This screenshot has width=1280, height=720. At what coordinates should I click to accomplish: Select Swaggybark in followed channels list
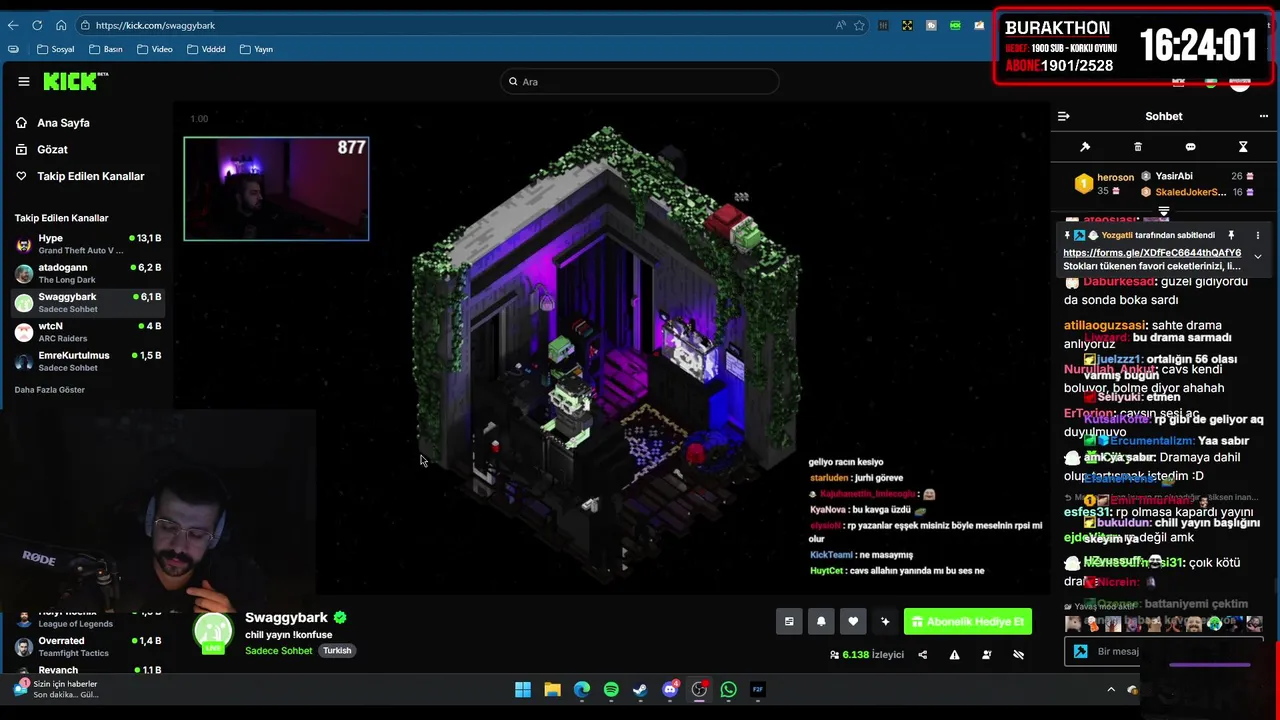(88, 302)
